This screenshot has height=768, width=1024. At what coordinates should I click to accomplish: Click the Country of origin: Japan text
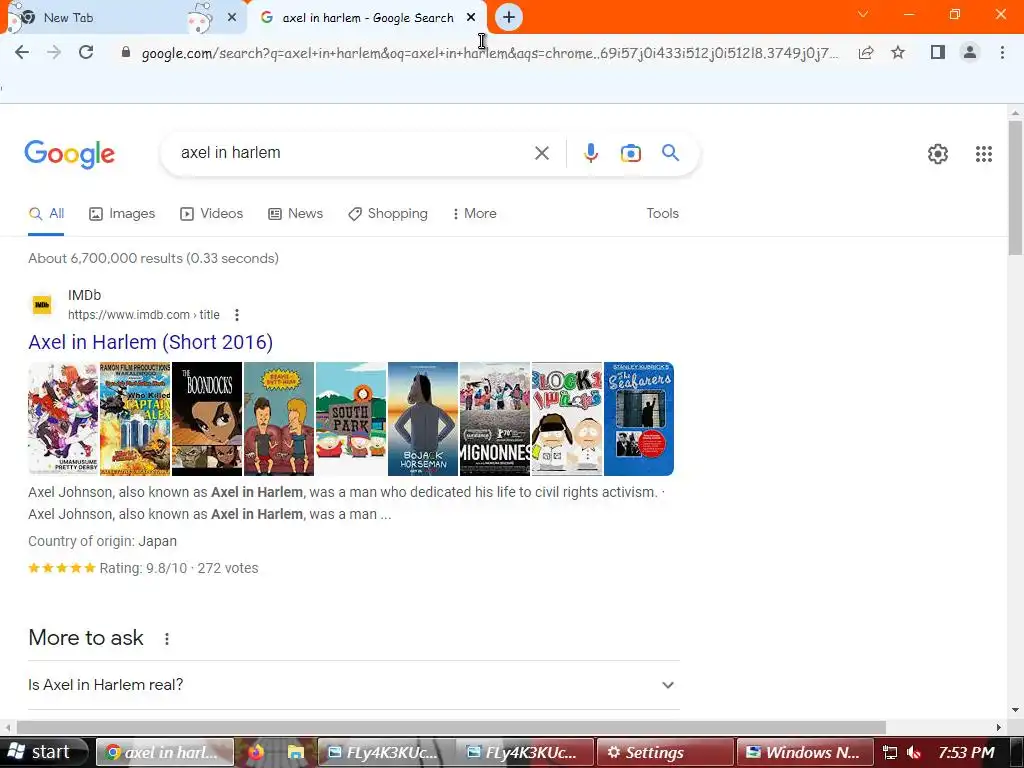pyautogui.click(x=103, y=541)
